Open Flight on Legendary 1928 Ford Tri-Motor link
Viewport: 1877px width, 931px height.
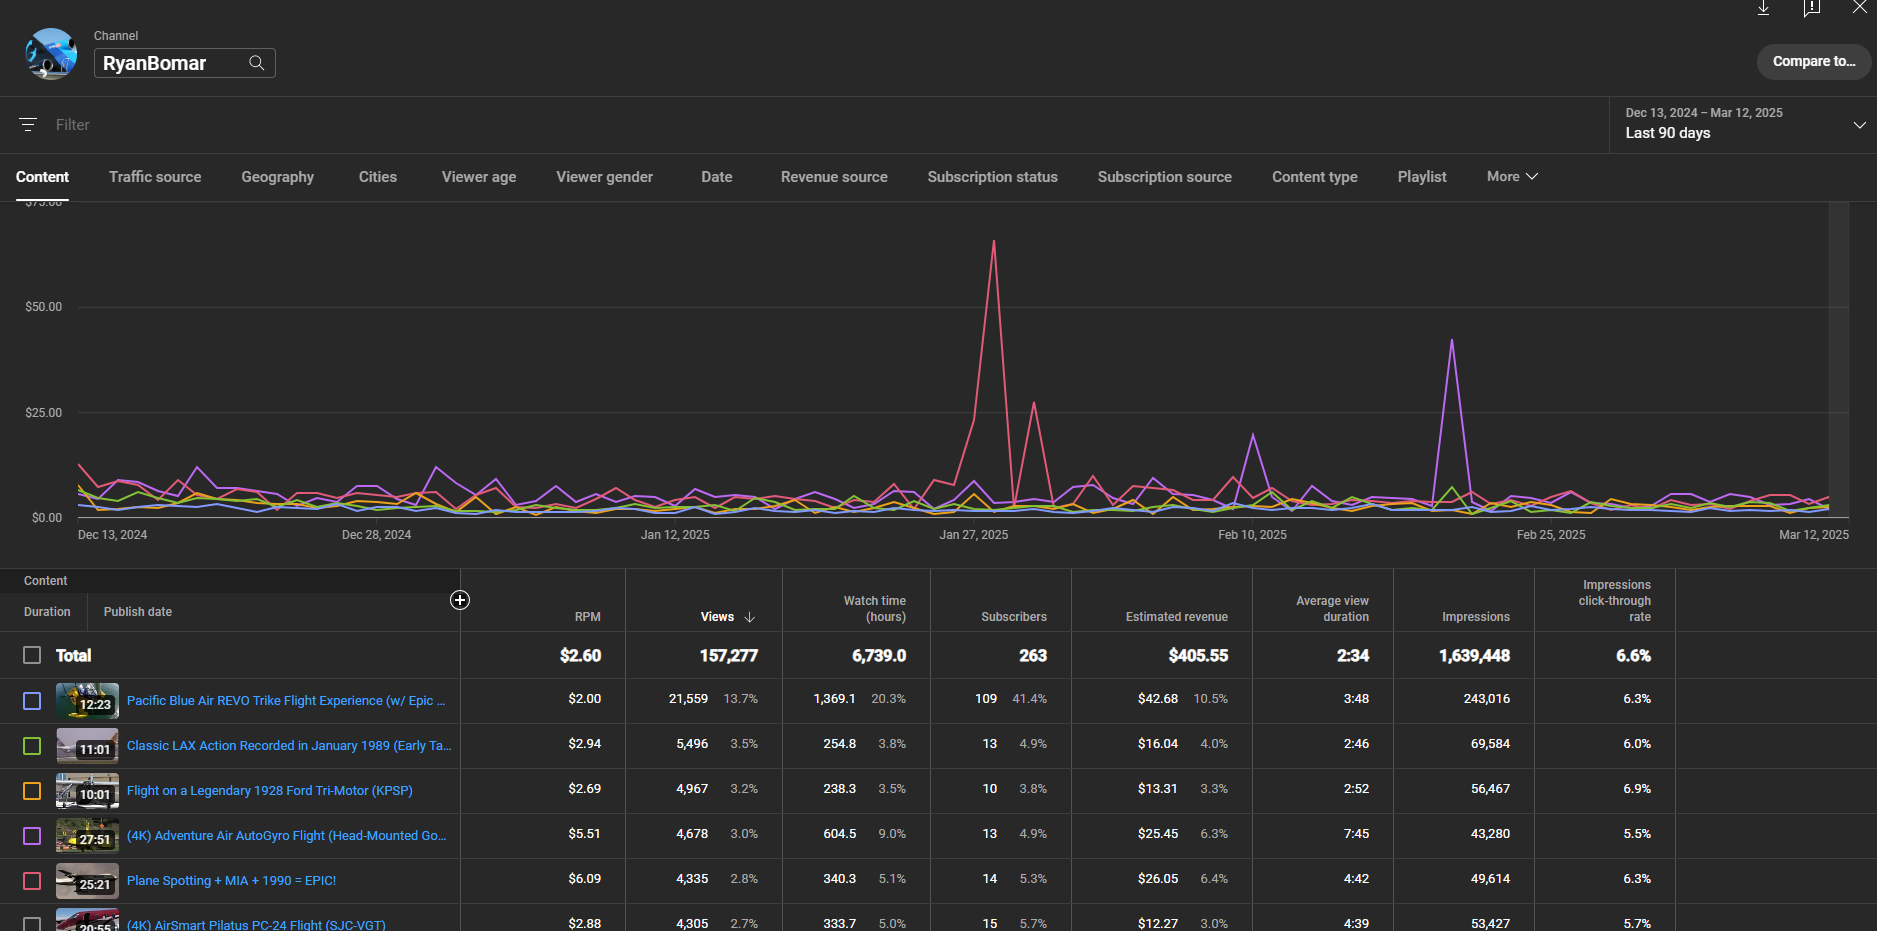(x=270, y=791)
